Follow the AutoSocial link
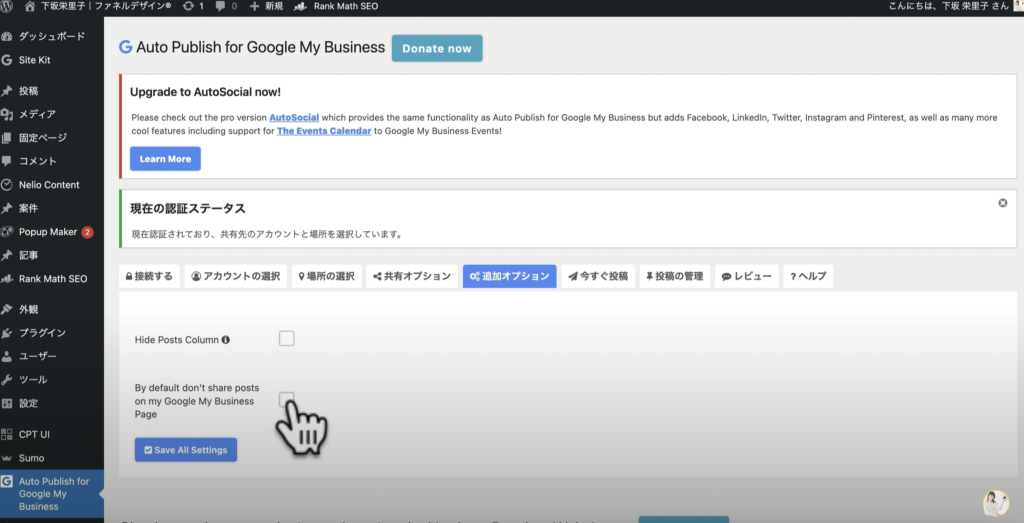Screen dimensions: 1024x523 294,117
